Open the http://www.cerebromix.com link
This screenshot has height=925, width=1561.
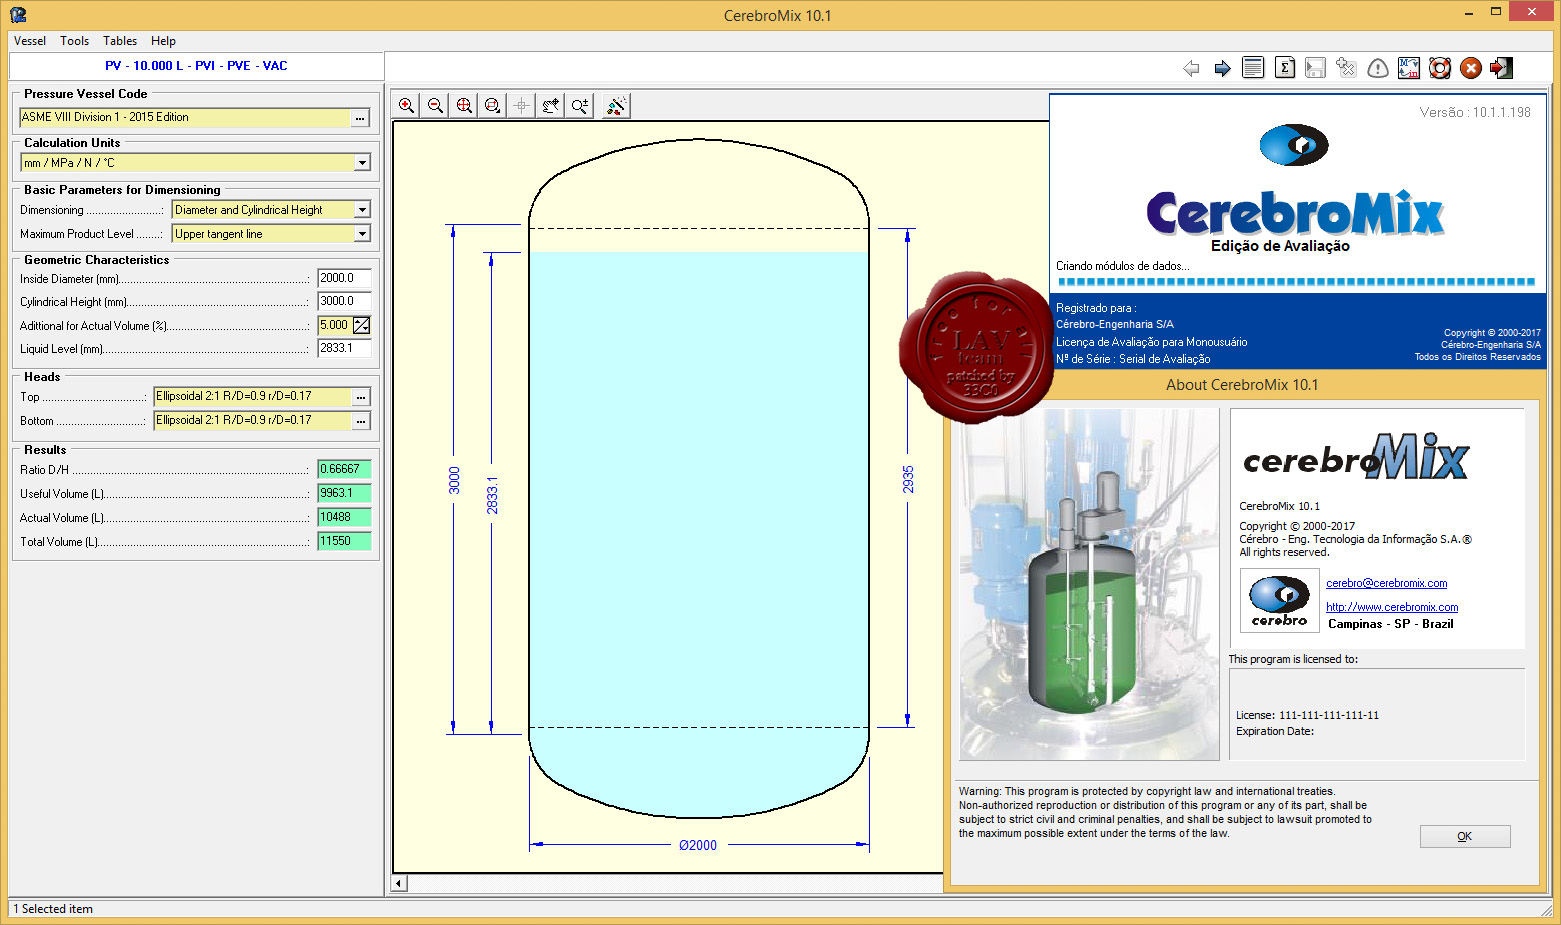(x=1392, y=607)
